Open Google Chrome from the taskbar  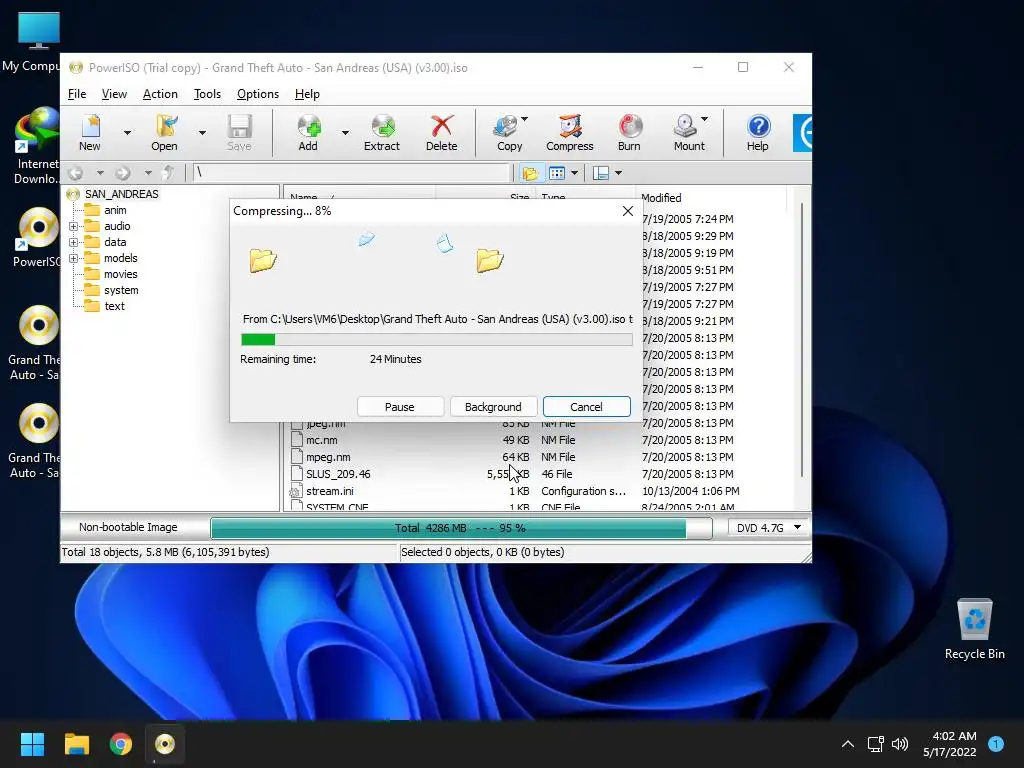121,744
